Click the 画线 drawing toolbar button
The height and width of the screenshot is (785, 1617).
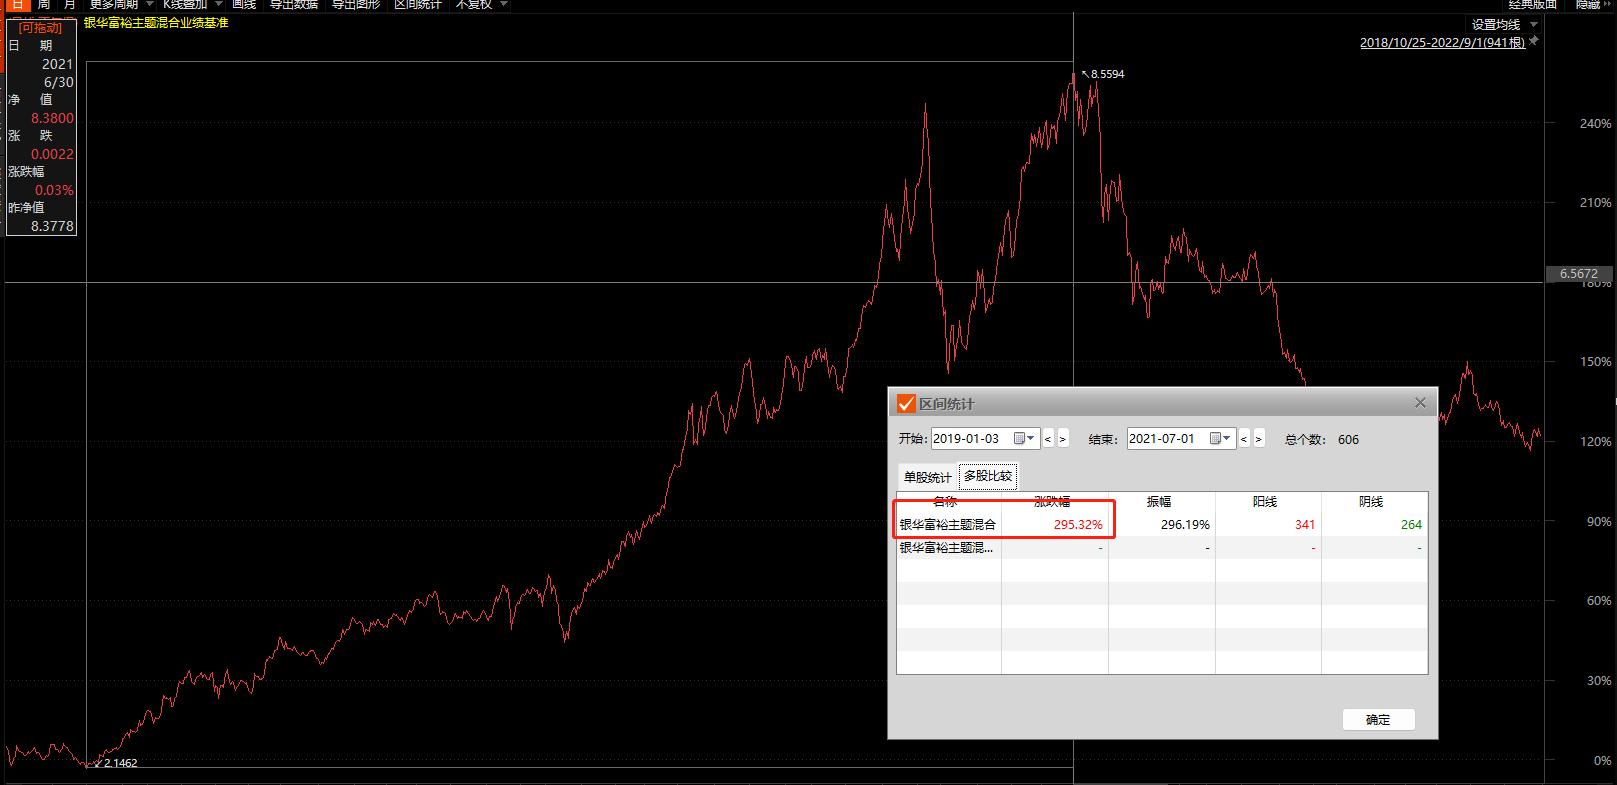(244, 5)
